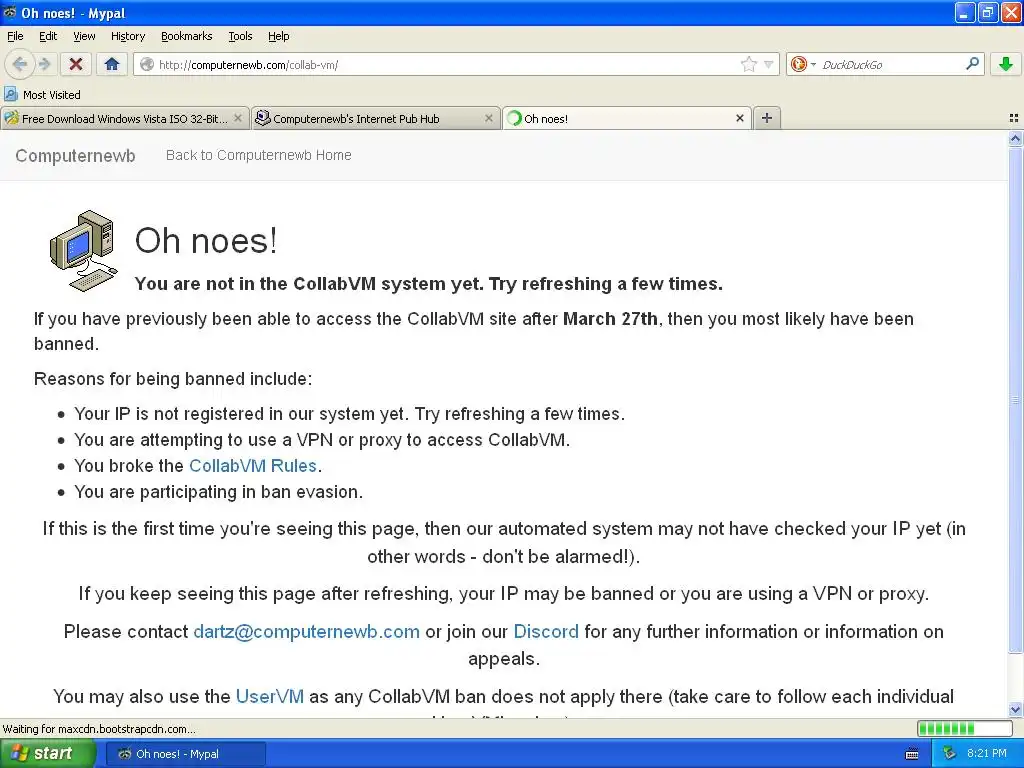The height and width of the screenshot is (768, 1024).
Task: Open a new tab with plus button
Action: click(x=767, y=118)
